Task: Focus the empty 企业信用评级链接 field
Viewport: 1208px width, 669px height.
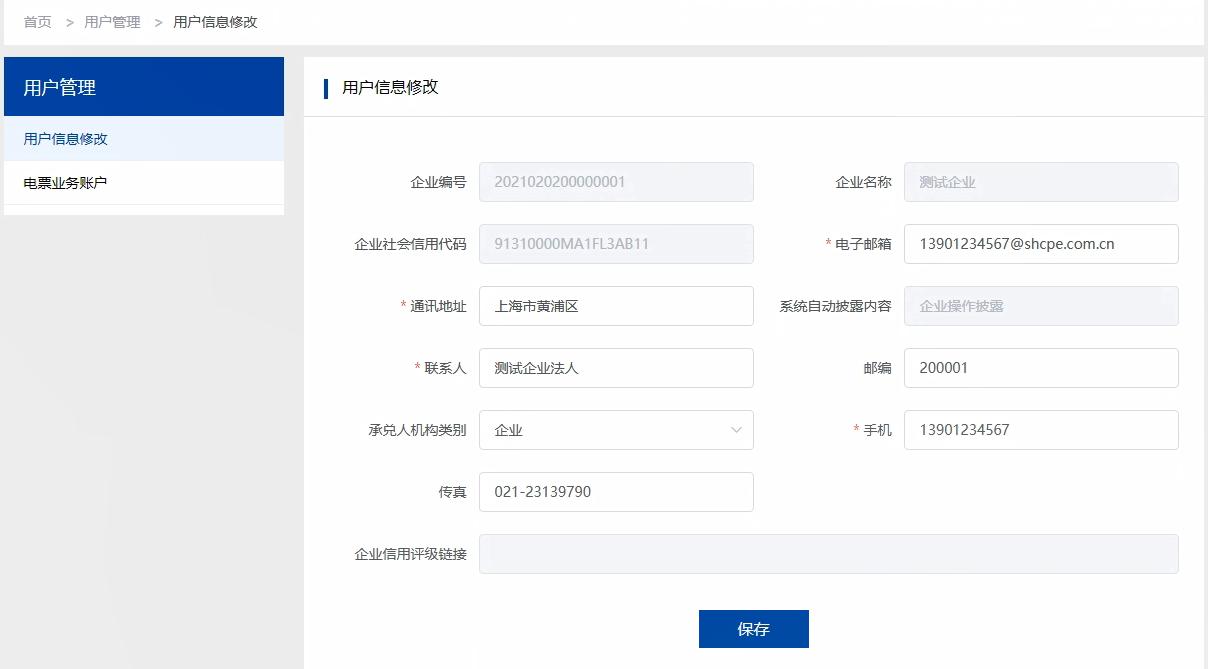Action: coord(828,553)
